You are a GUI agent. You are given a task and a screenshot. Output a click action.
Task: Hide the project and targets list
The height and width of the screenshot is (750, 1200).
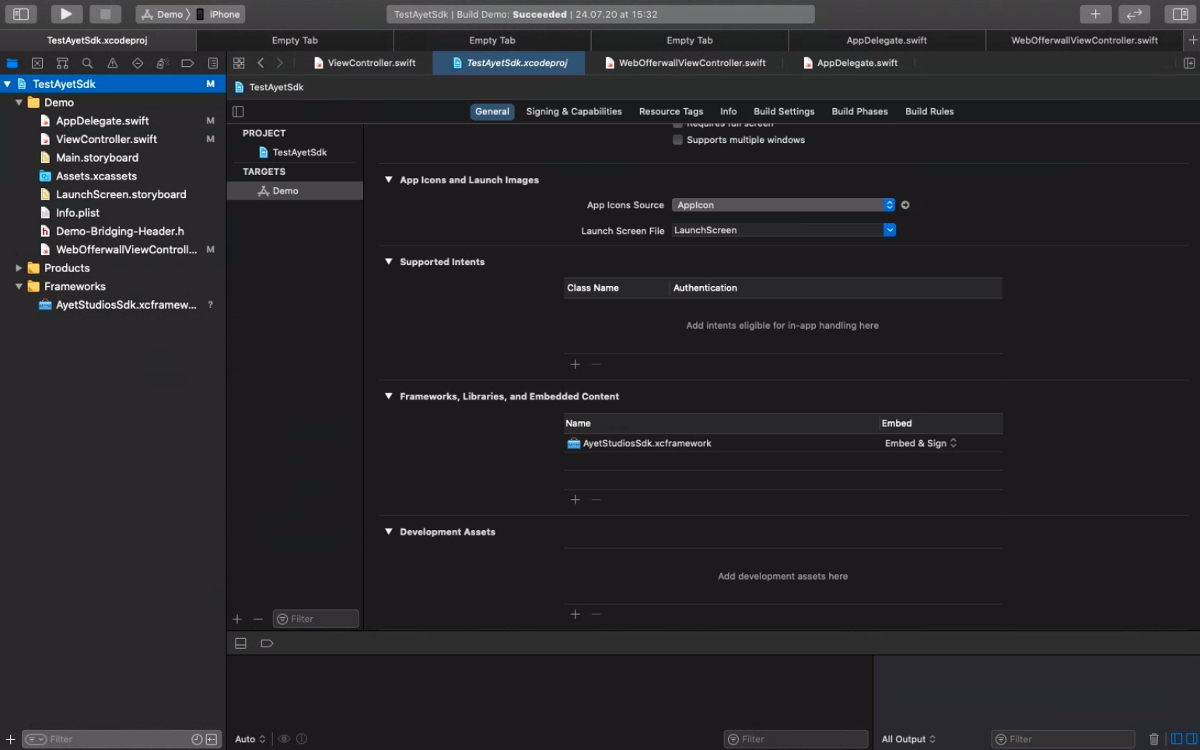(x=238, y=111)
